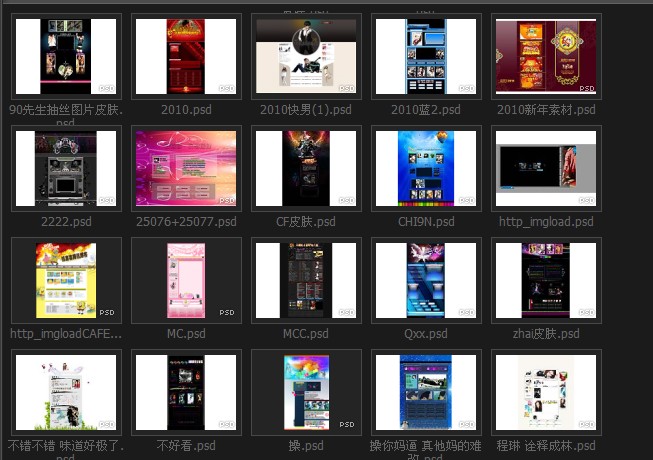Click the file name 2010新年素材.psd
Image resolution: width=653 pixels, height=460 pixels.
546,110
